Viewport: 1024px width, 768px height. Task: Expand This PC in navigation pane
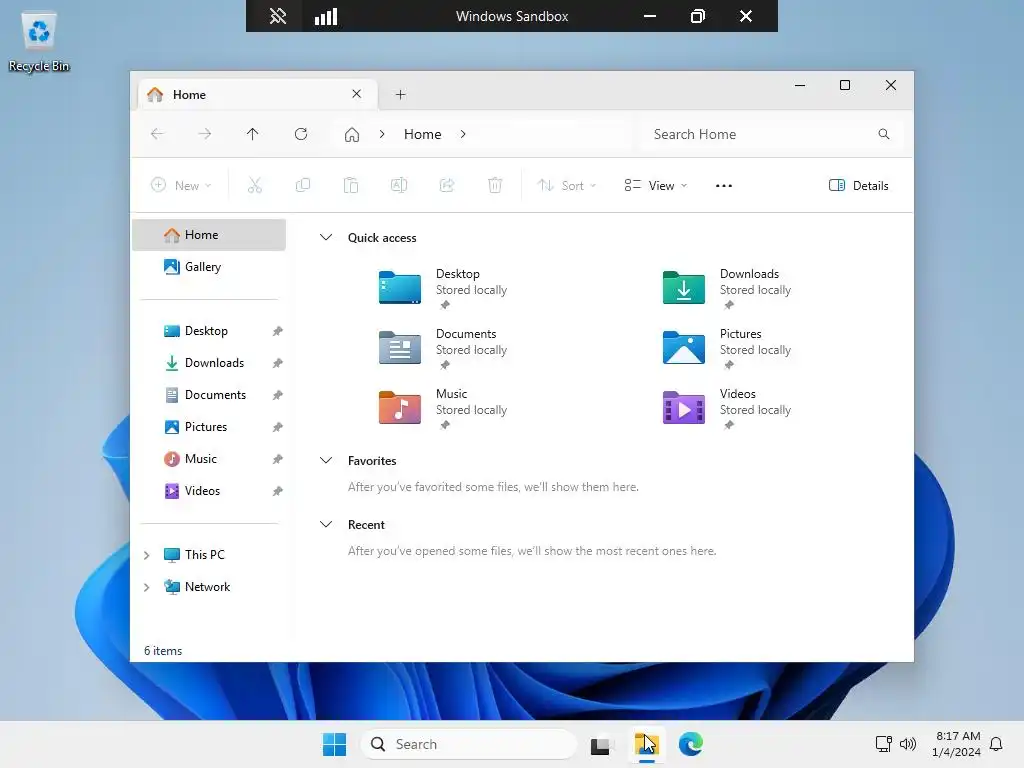point(147,555)
